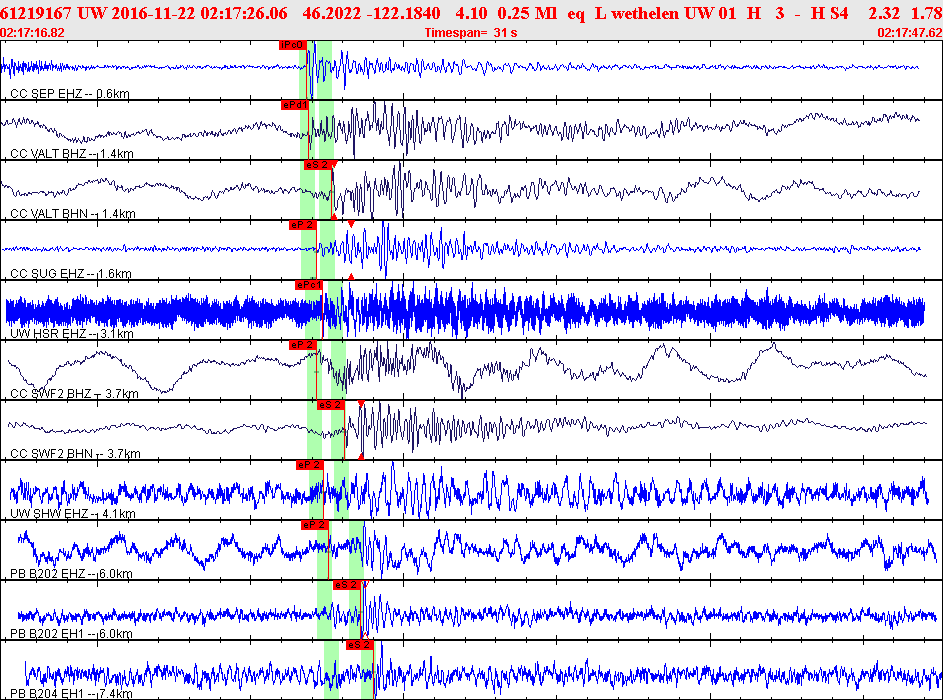Click the Timespan= 31 s label
The height and width of the screenshot is (700, 943).
point(471,32)
